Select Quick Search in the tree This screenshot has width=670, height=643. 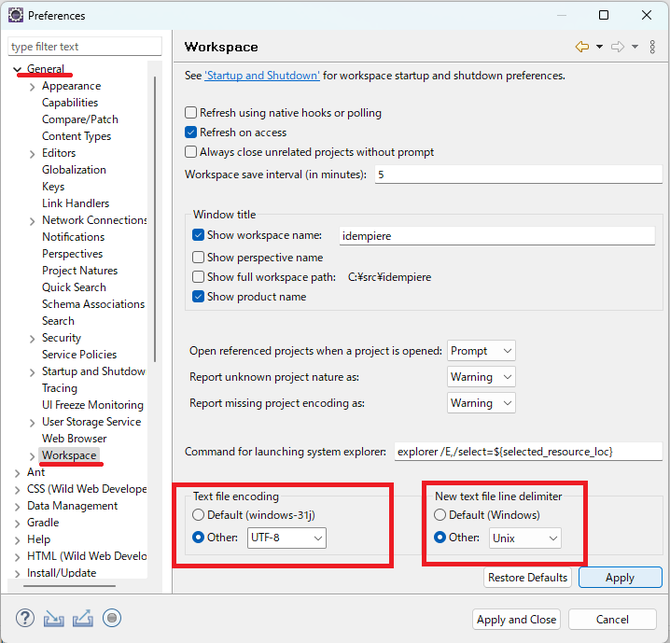tap(74, 287)
